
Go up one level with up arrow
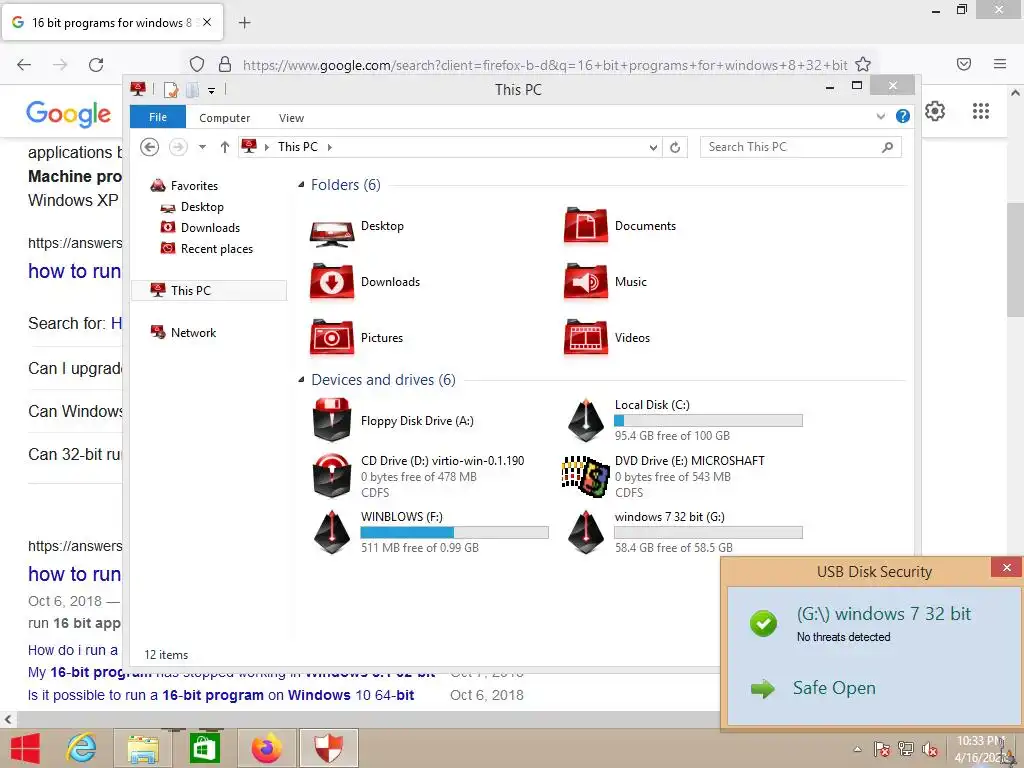(225, 148)
